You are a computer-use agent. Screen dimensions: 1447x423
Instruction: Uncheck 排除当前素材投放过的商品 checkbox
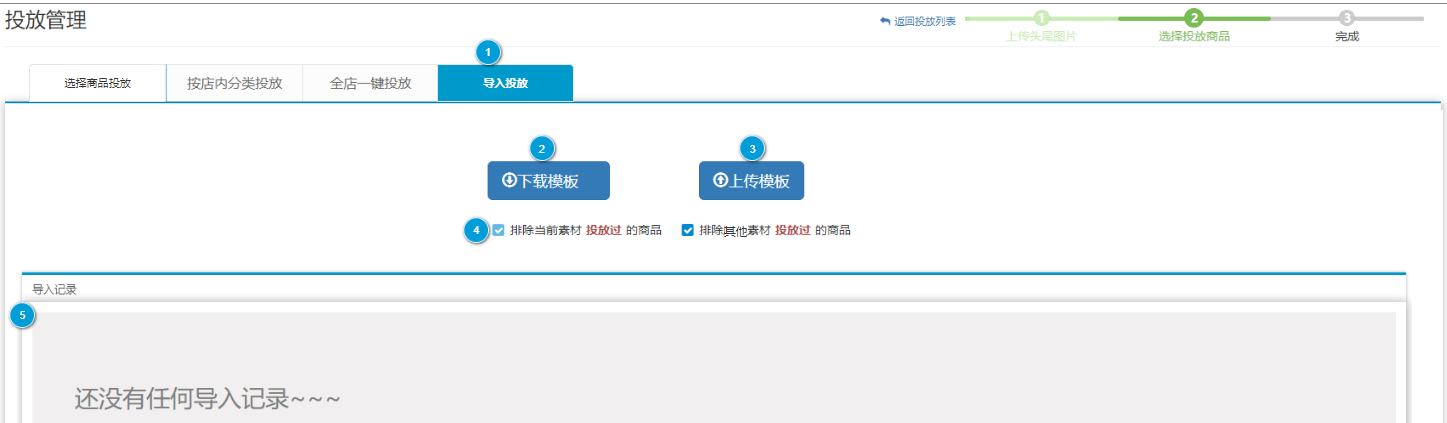click(x=498, y=230)
